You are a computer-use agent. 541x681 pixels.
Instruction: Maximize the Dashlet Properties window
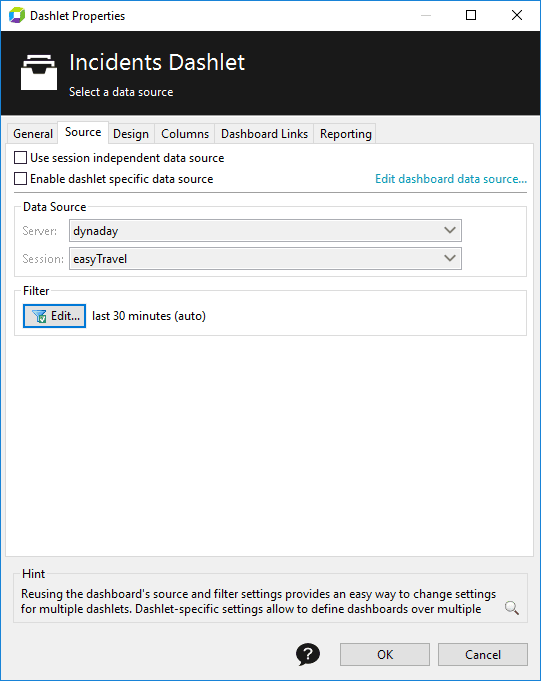471,15
